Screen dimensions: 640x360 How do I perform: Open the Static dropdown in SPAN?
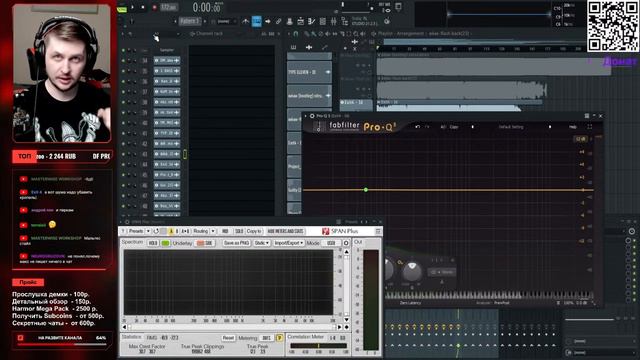[262, 243]
